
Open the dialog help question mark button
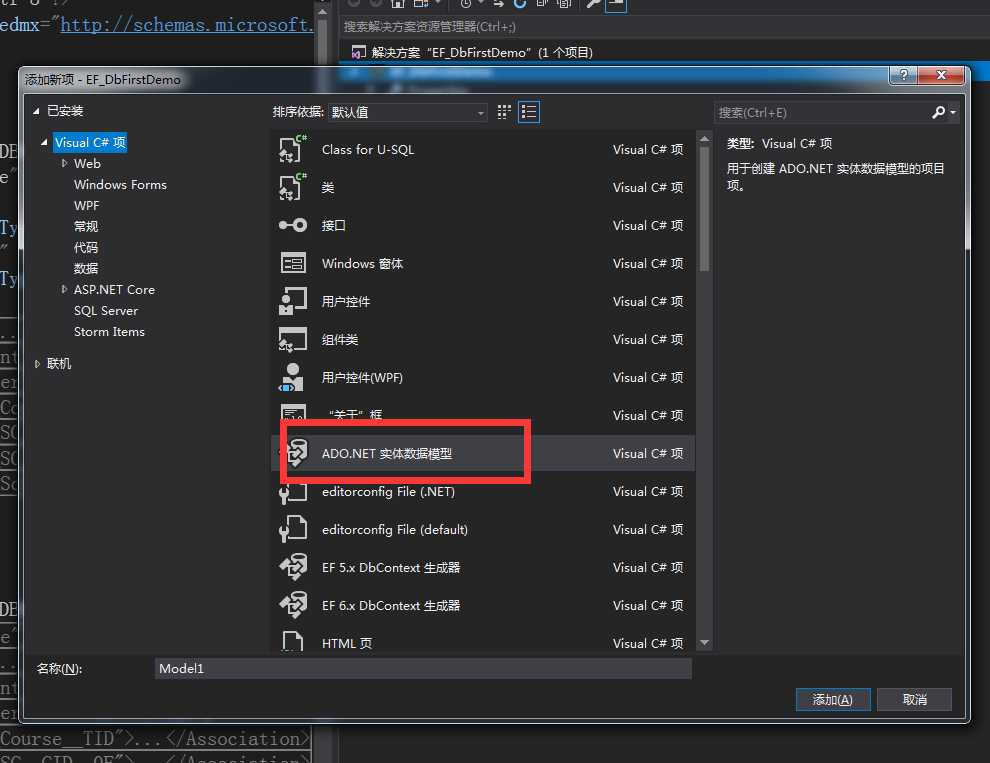tap(904, 75)
